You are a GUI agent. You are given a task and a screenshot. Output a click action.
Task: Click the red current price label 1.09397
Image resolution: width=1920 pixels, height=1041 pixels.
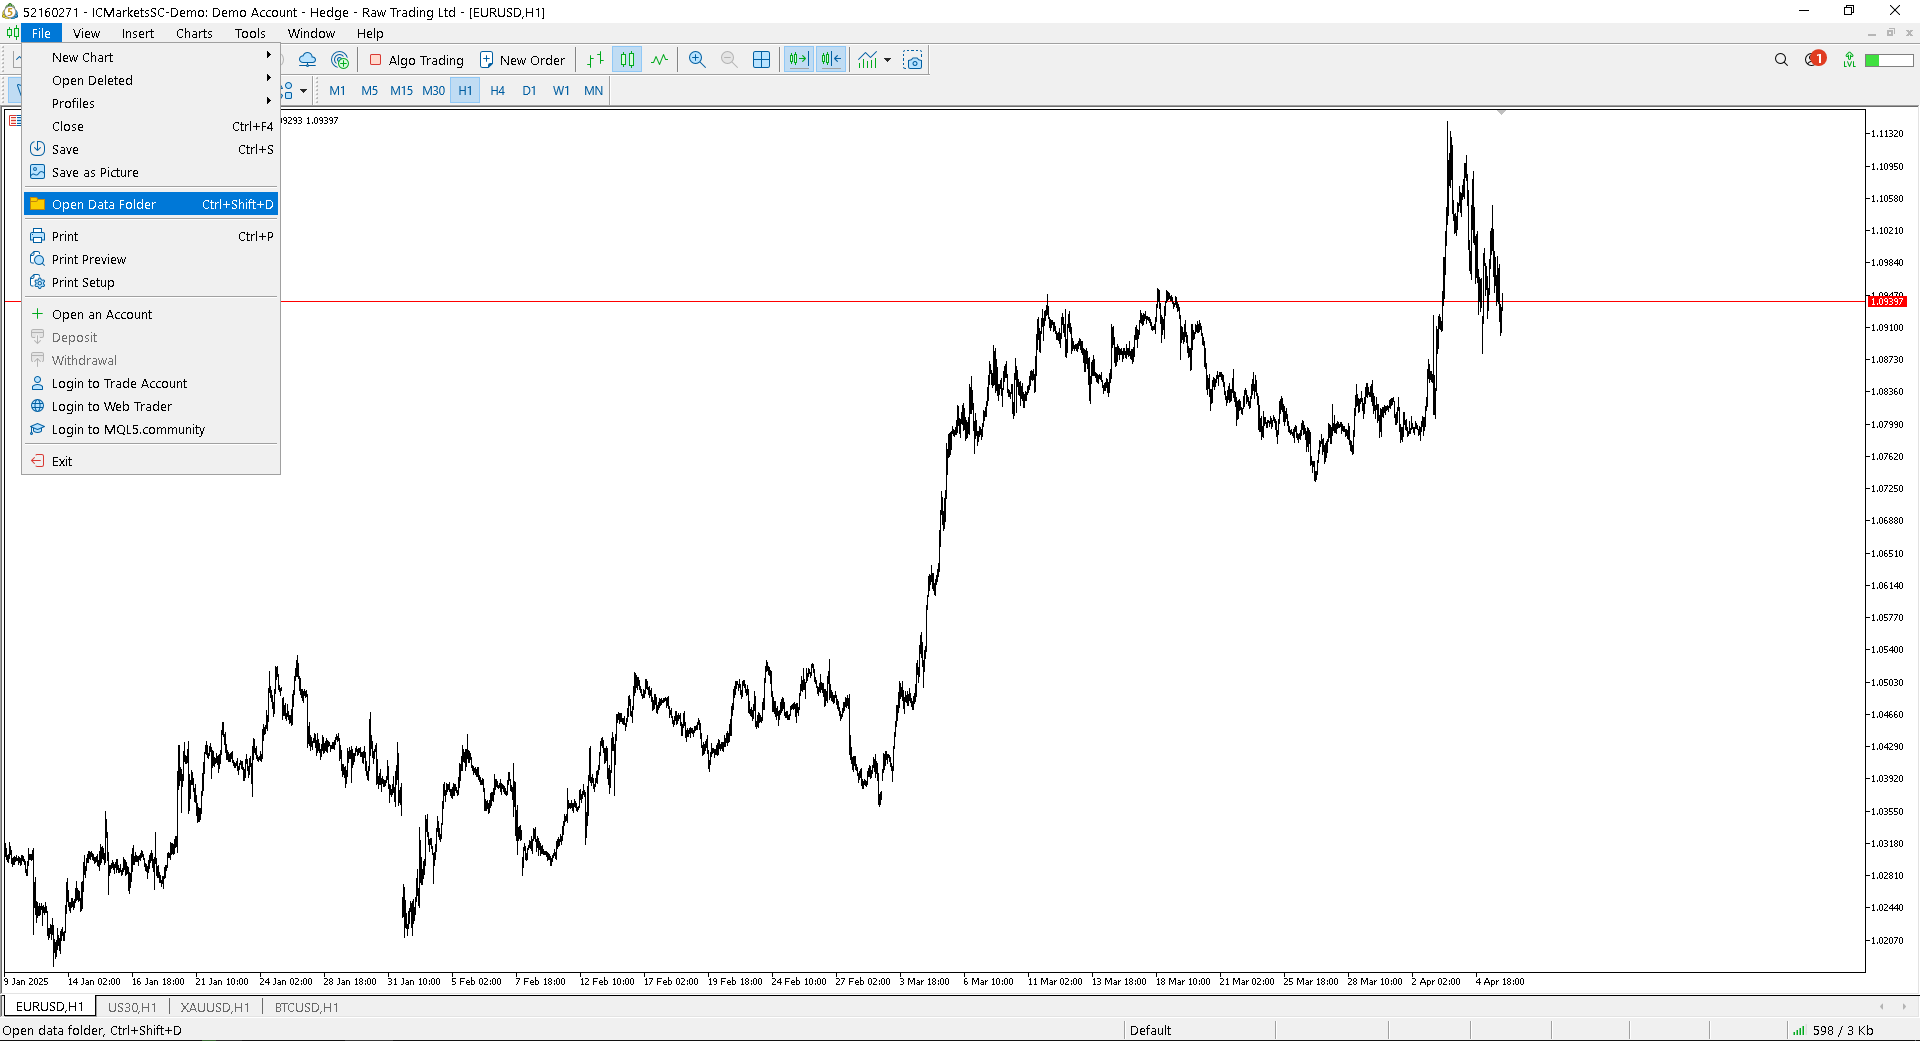coord(1887,301)
